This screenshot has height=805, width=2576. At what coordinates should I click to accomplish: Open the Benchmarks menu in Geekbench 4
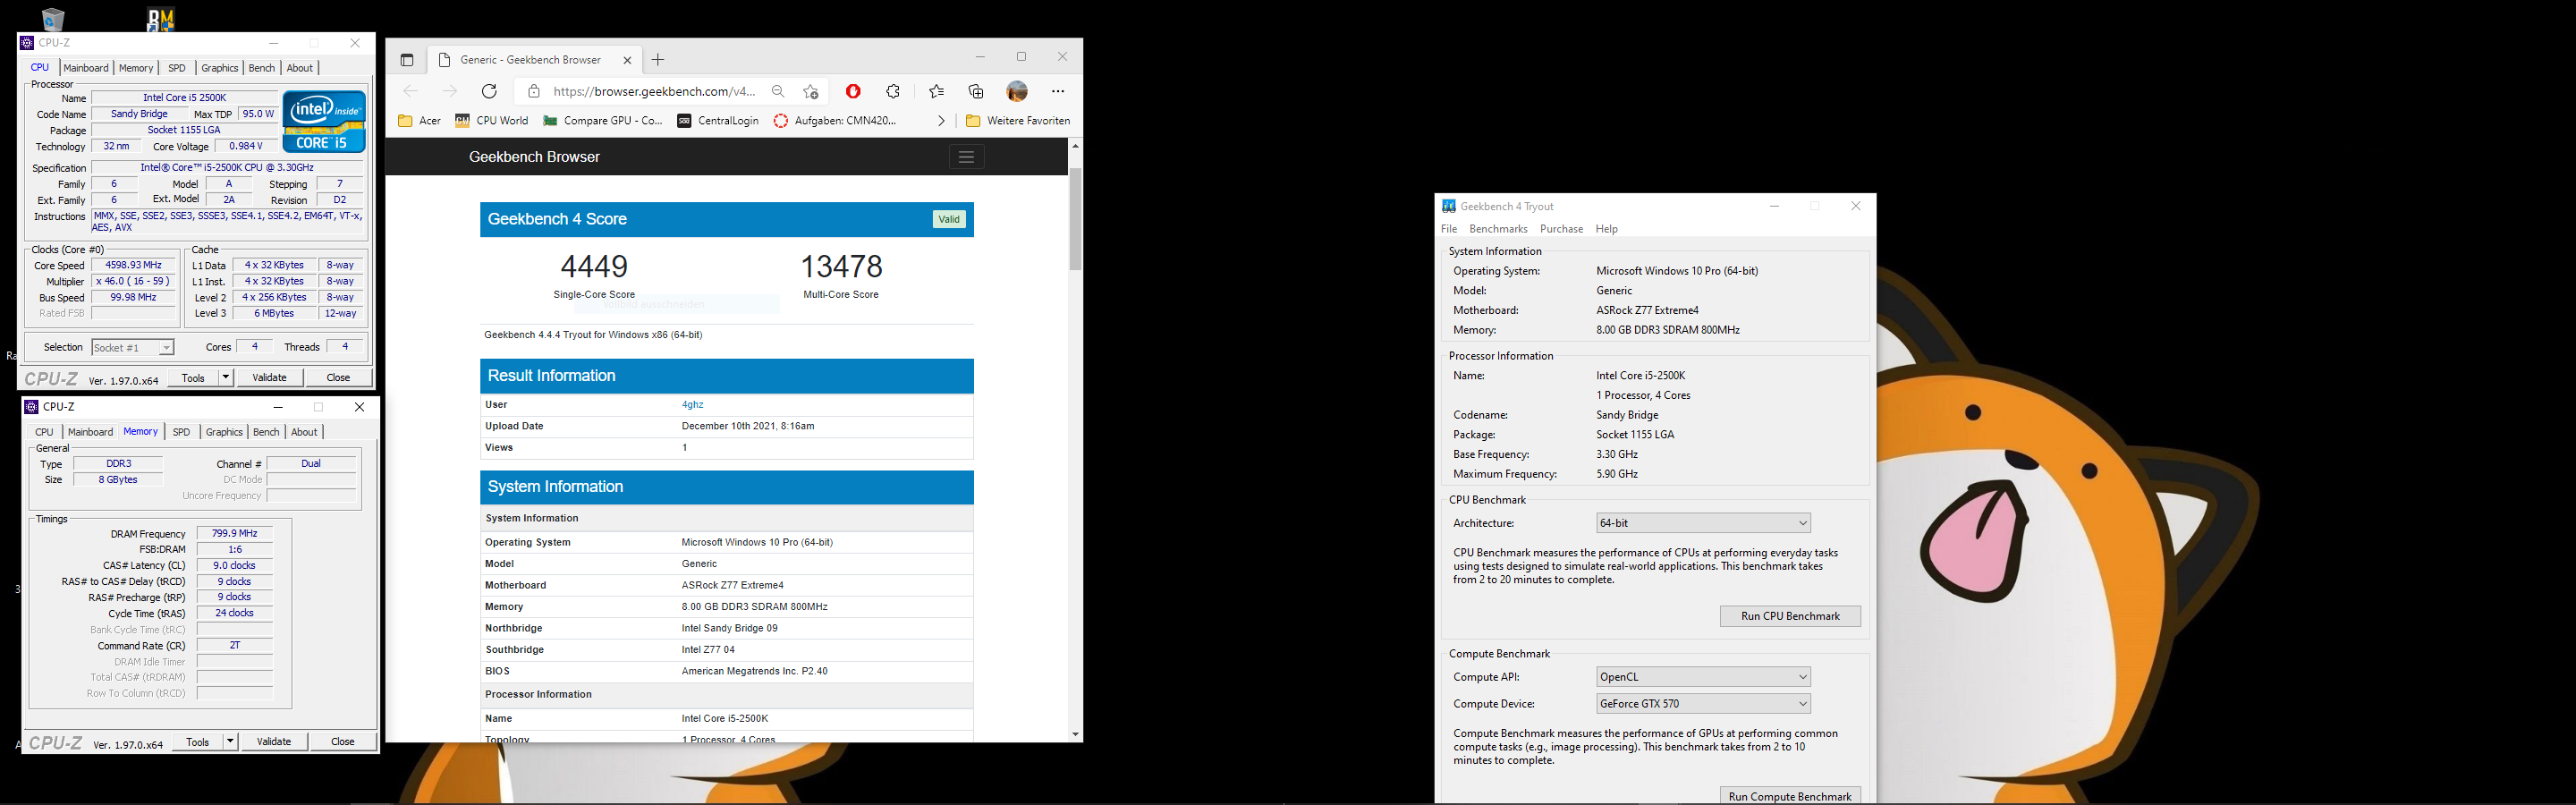coord(1498,229)
